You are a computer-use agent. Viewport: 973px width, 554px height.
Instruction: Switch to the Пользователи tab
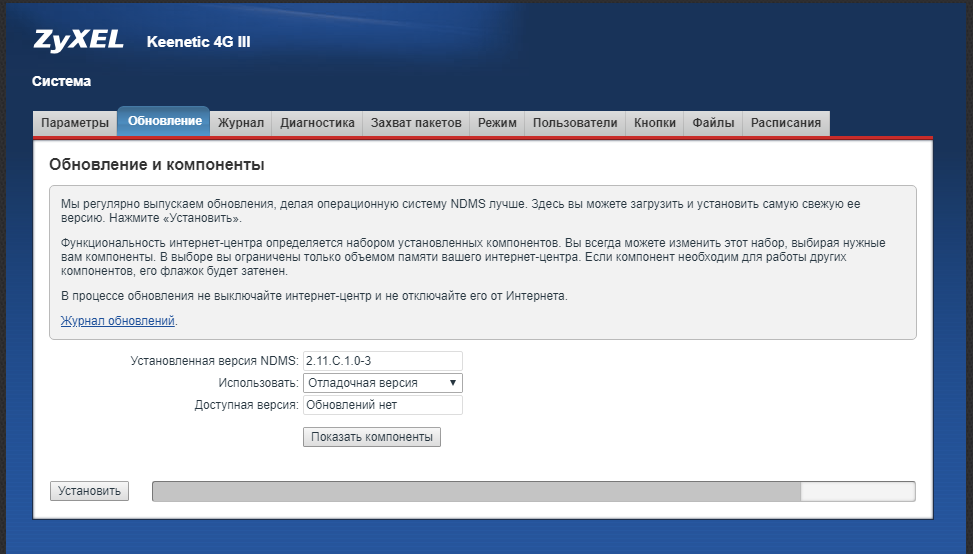(x=575, y=123)
